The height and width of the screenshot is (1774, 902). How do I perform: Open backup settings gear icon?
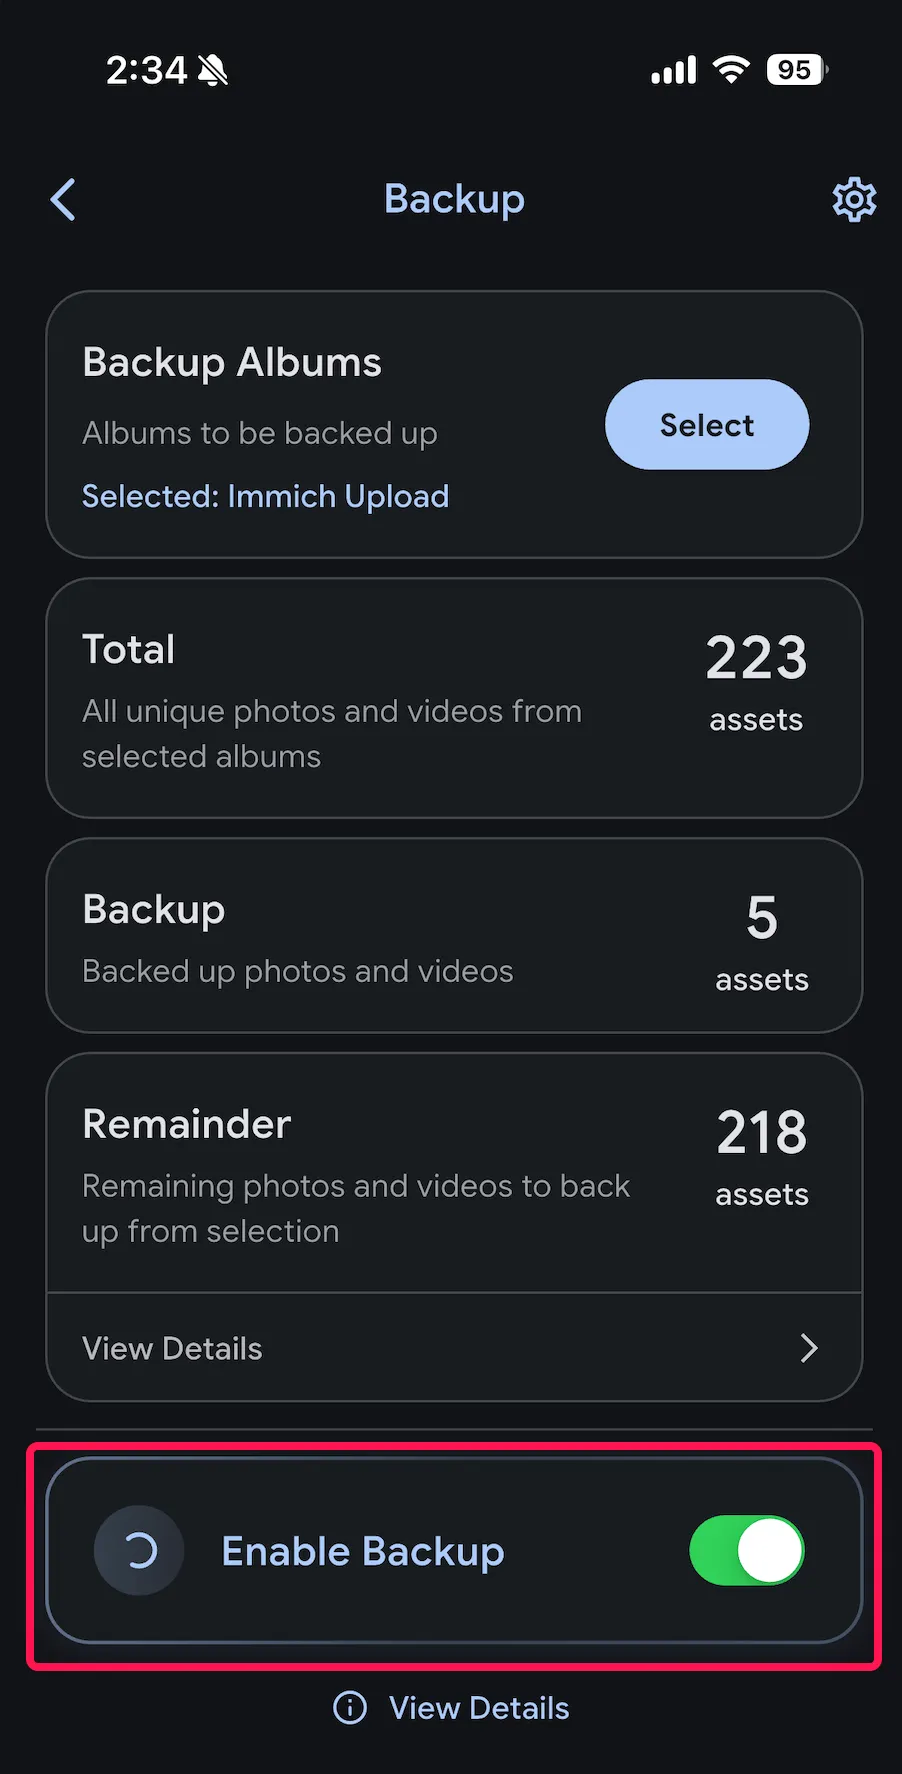(854, 200)
